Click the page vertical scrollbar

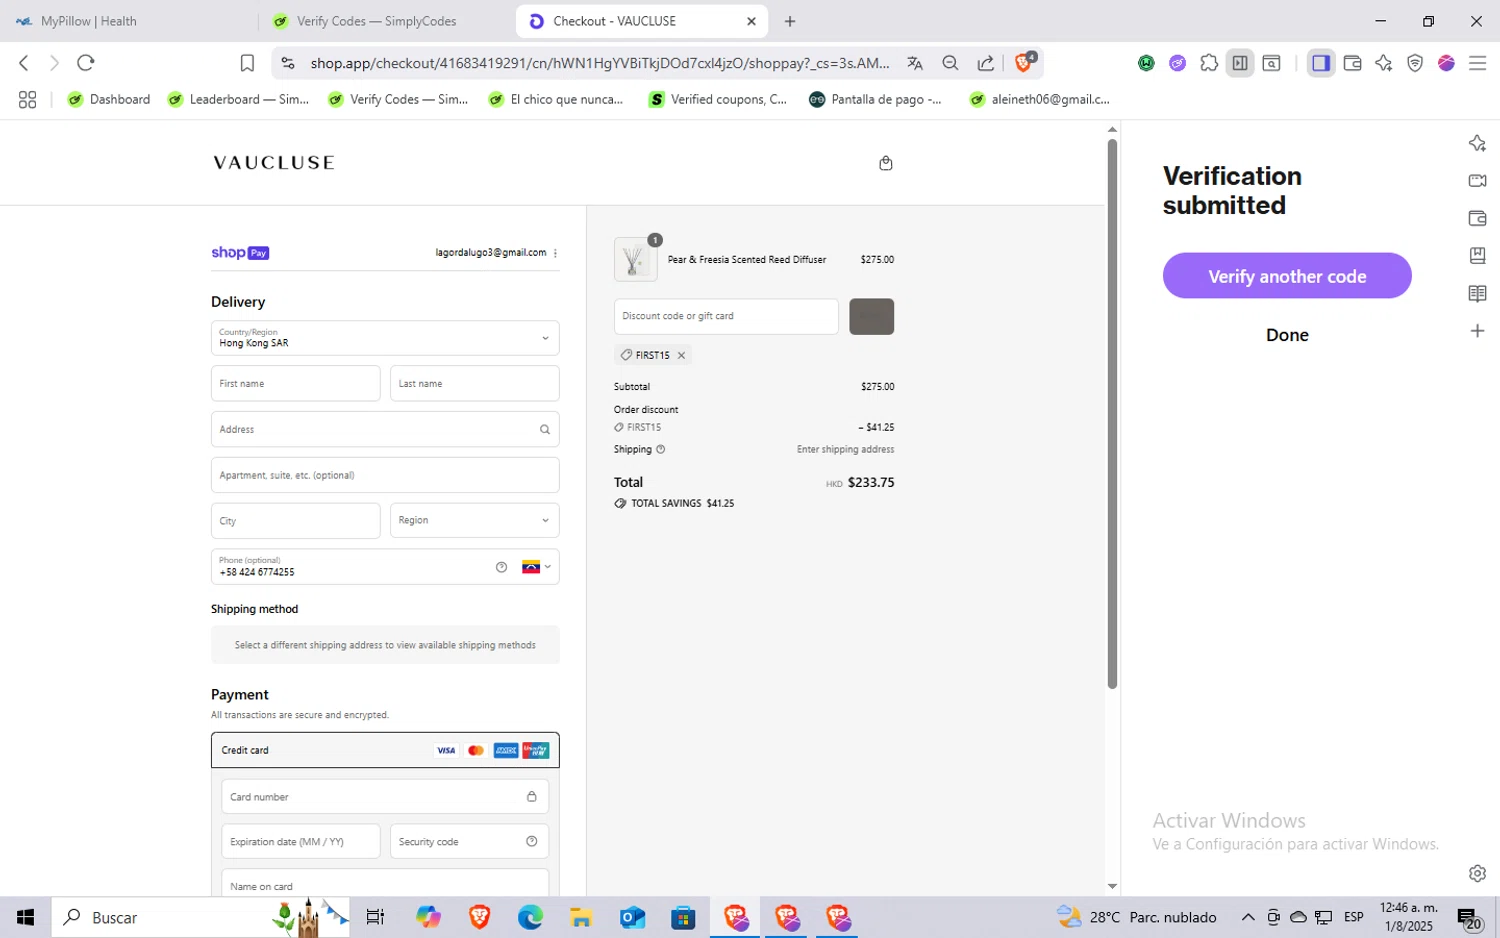1112,414
